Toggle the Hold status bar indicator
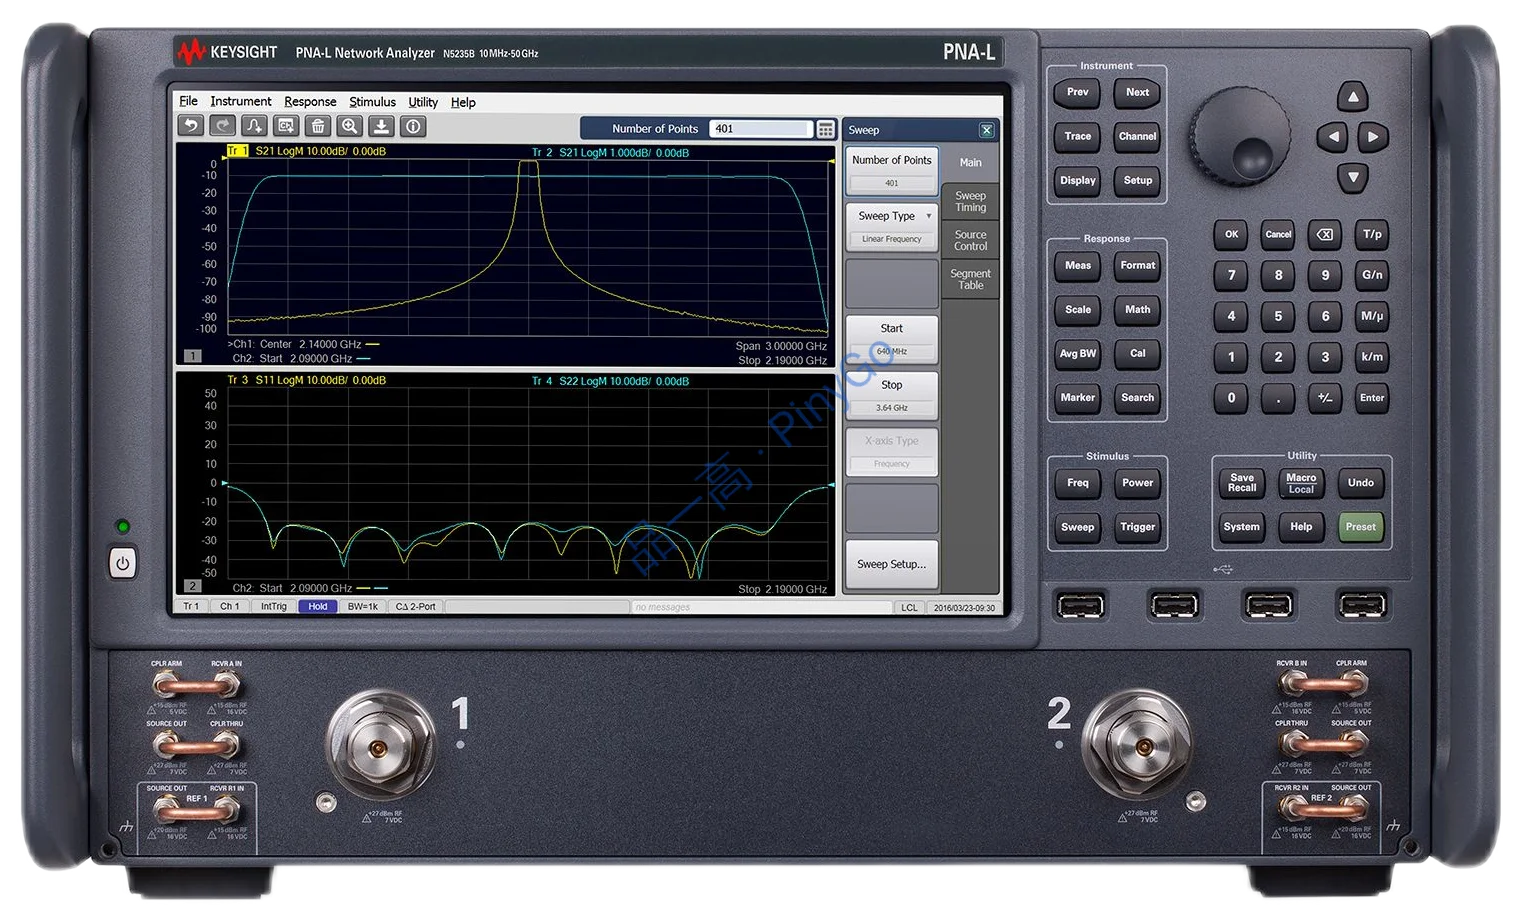 click(x=318, y=606)
